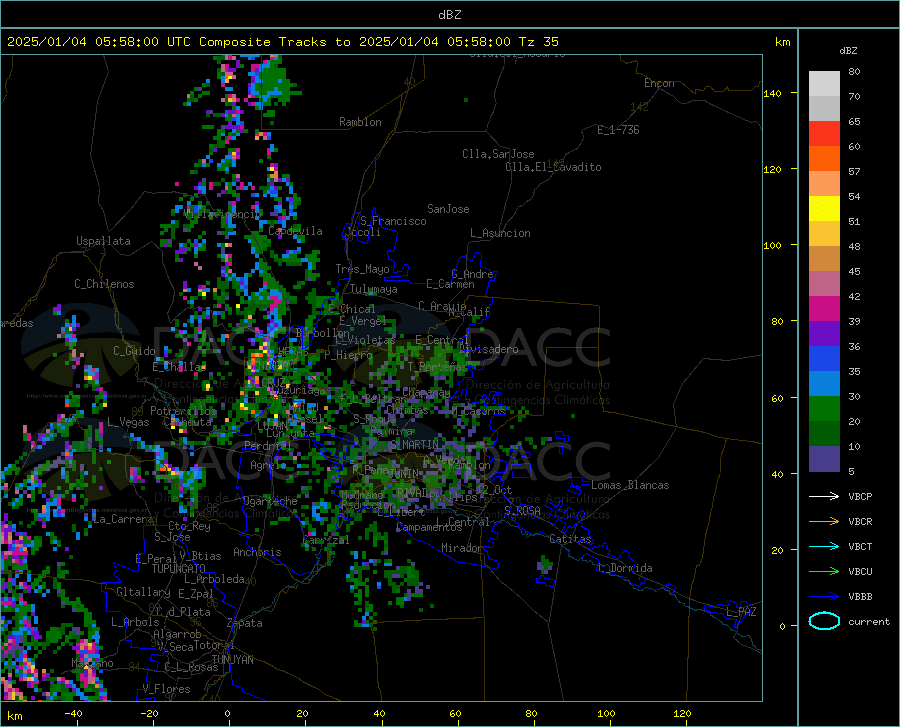Viewport: 900px width, 727px height.
Task: Select the green 20-30 dBZ swatch
Action: pyautogui.click(x=824, y=409)
